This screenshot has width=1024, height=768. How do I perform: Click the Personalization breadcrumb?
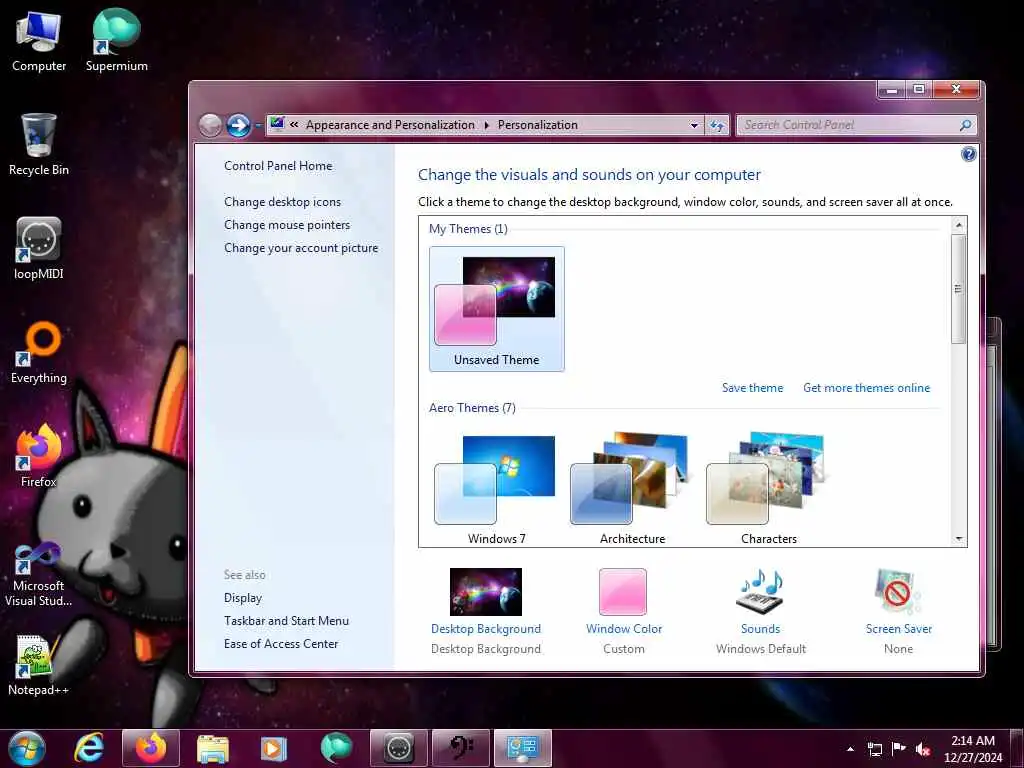[537, 125]
